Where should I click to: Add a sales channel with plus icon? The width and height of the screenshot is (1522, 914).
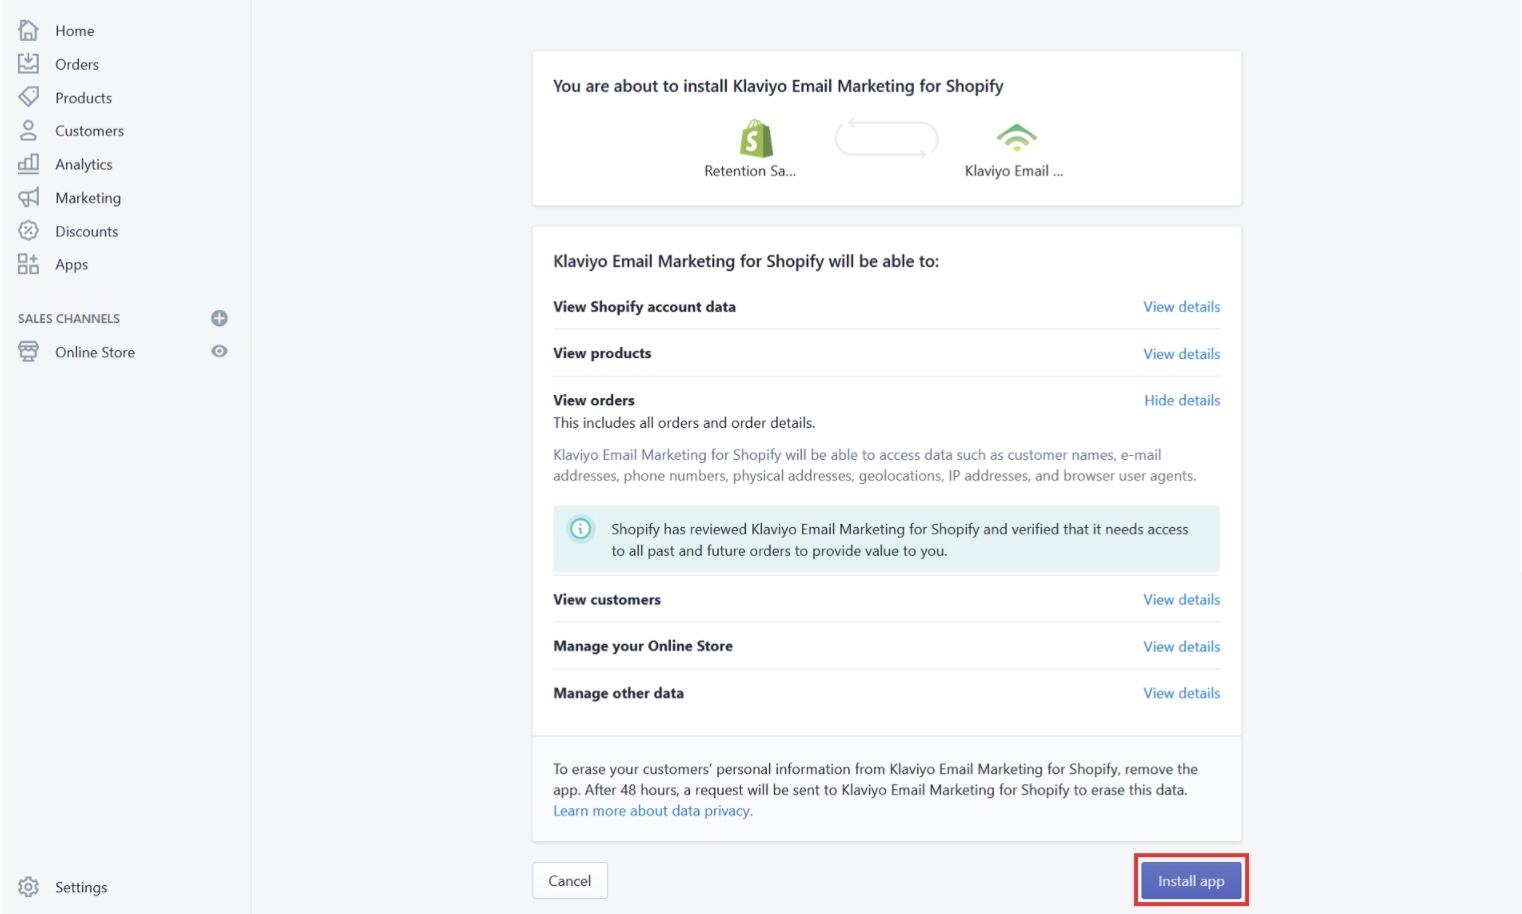pos(219,318)
